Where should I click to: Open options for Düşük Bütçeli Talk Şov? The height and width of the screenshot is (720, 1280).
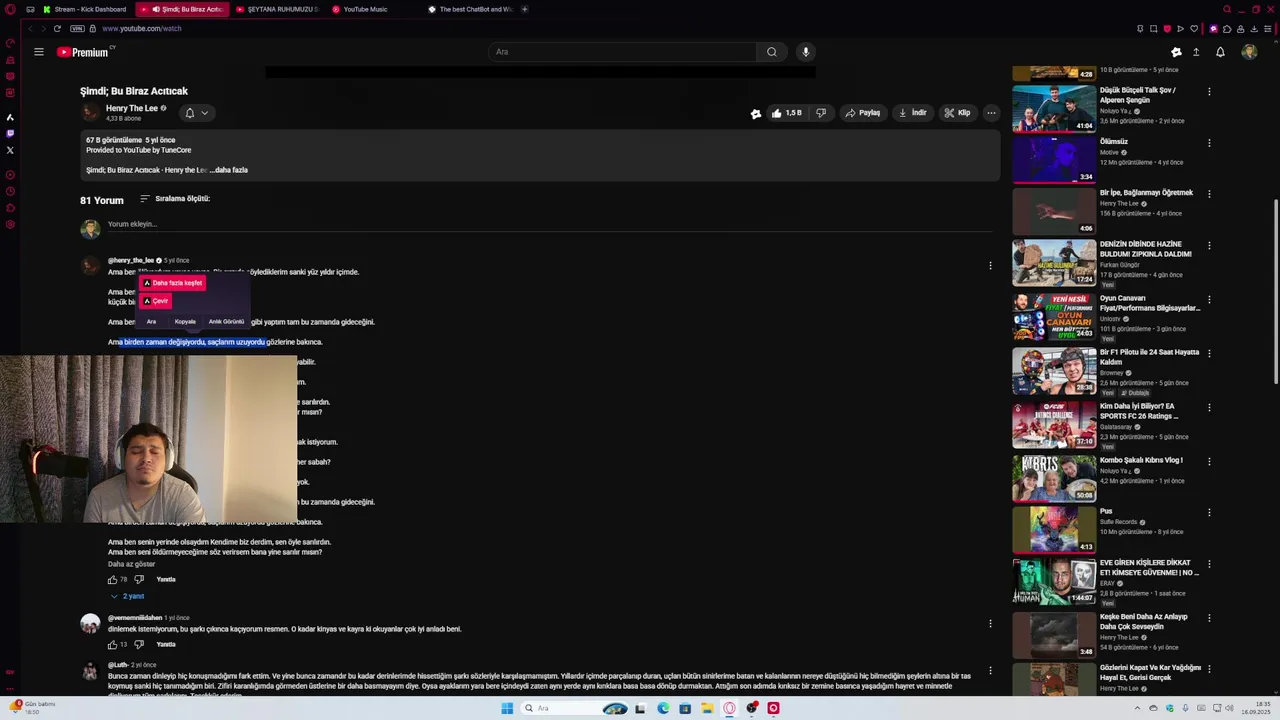[x=1209, y=91]
